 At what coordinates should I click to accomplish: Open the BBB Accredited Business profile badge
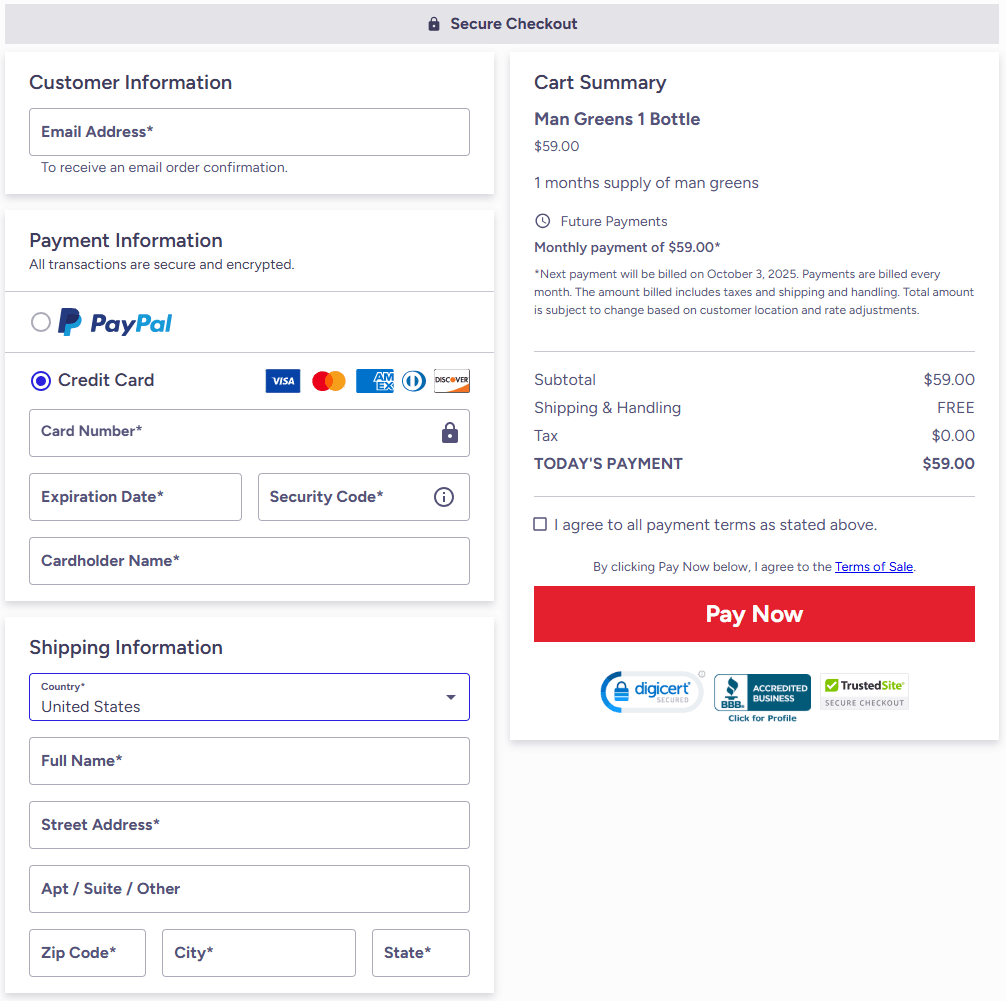pos(762,696)
